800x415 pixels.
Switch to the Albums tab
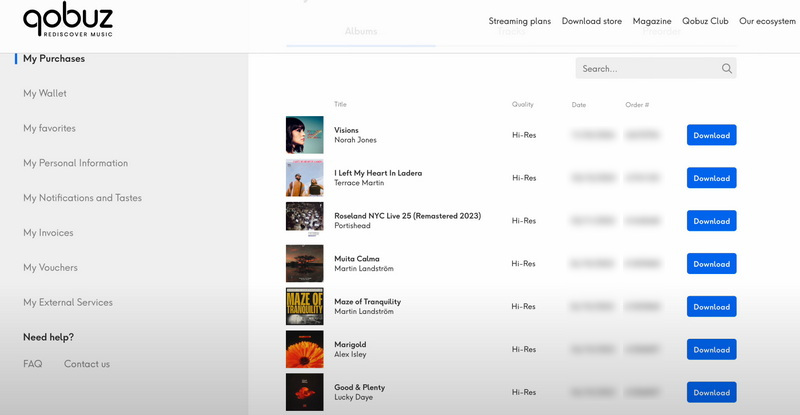[x=361, y=32]
